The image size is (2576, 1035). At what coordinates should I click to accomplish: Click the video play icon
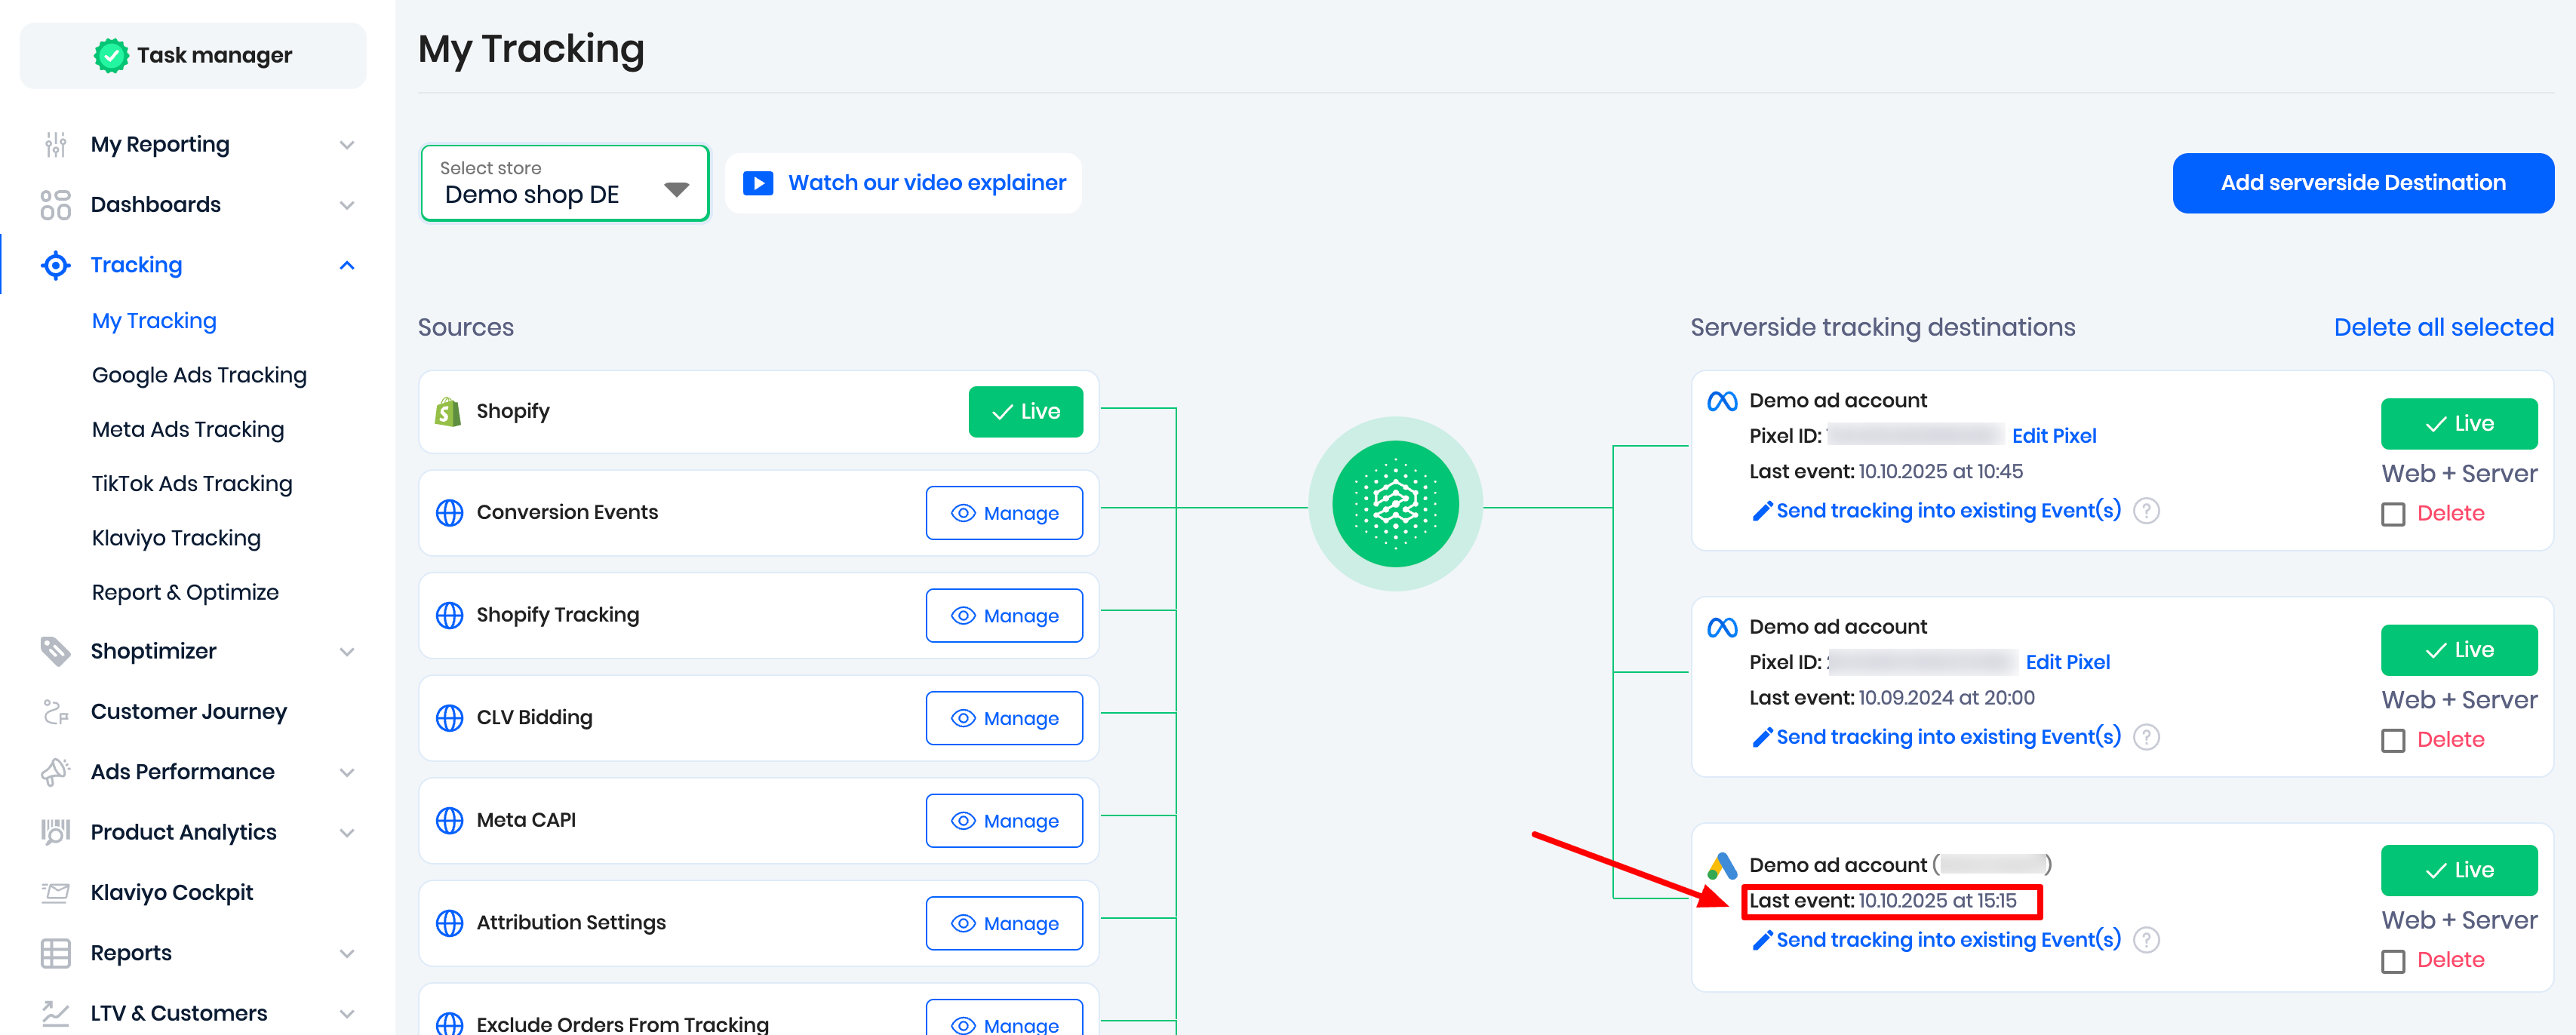pos(757,183)
